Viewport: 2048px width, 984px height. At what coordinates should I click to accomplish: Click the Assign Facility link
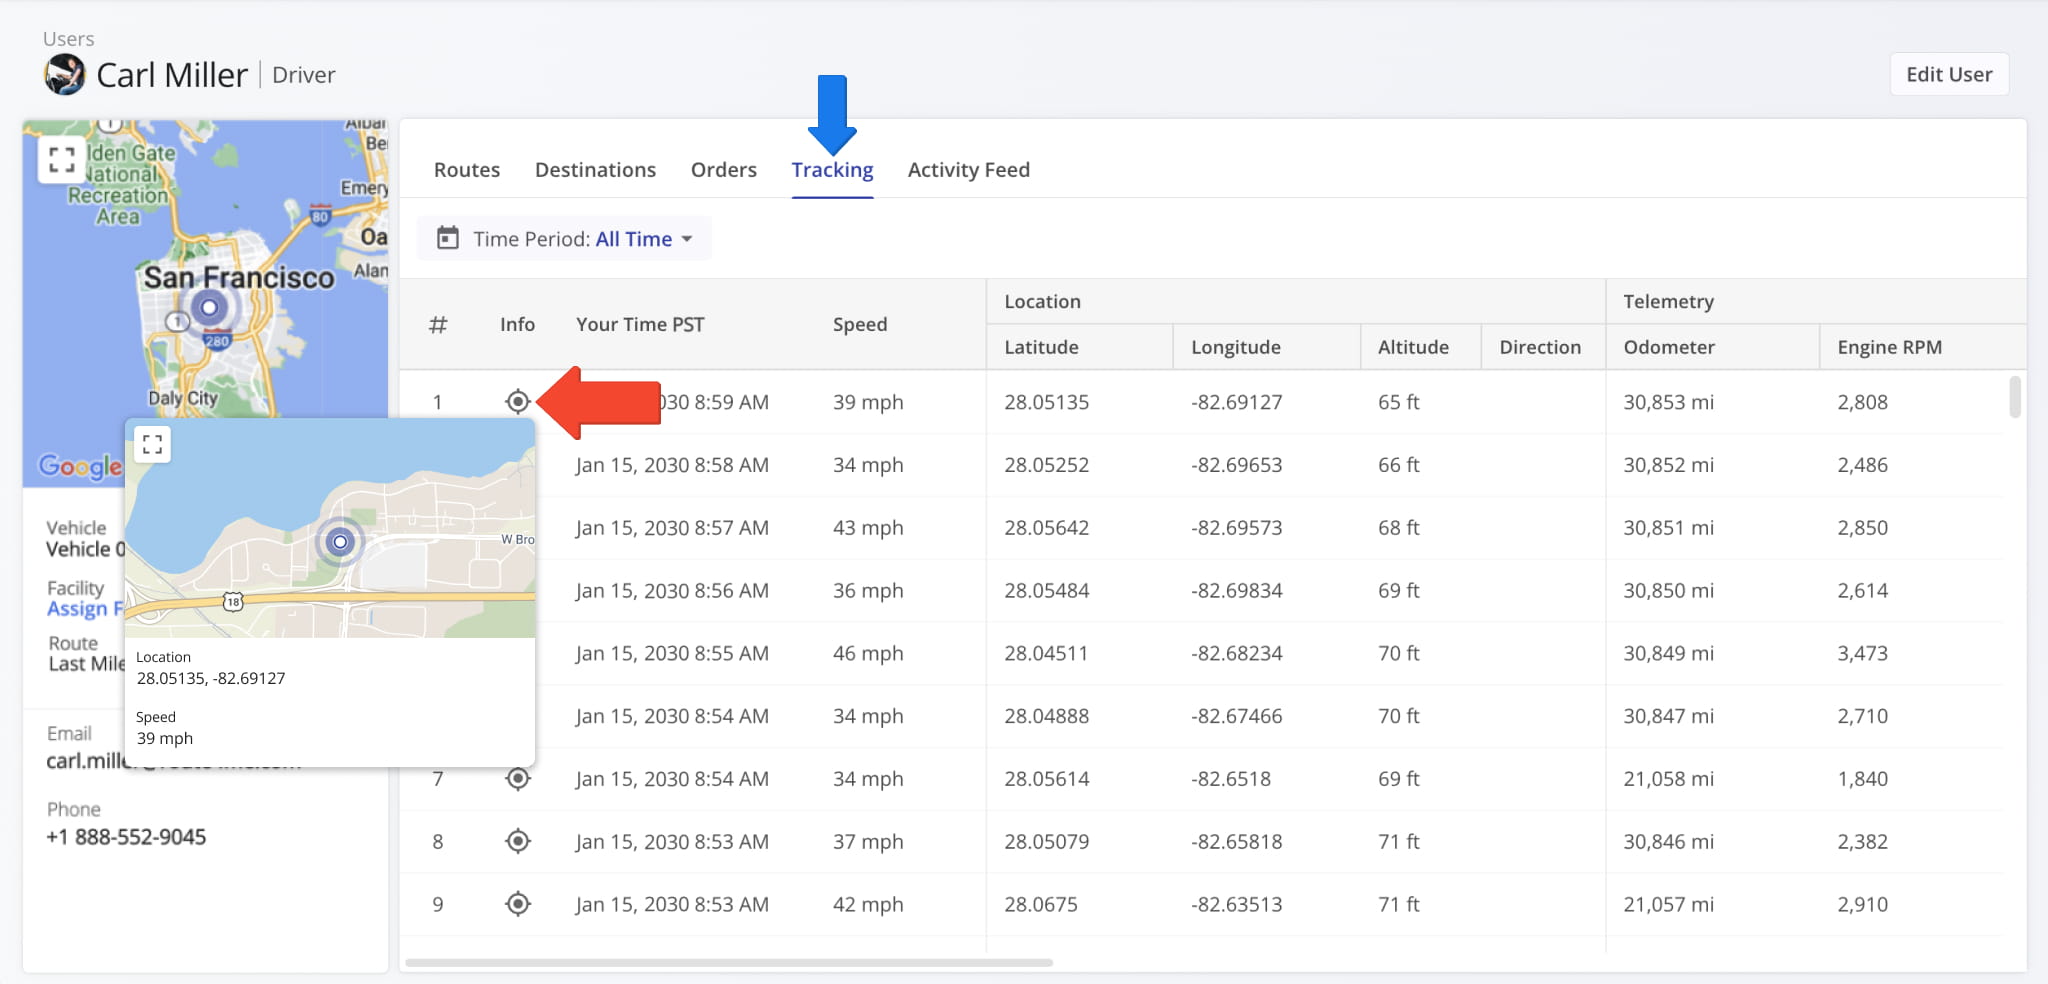click(84, 609)
